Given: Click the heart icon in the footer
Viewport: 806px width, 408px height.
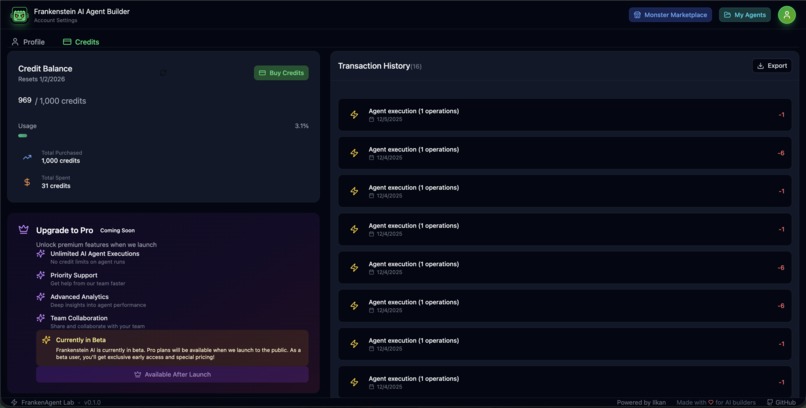Looking at the screenshot, I should pos(711,402).
